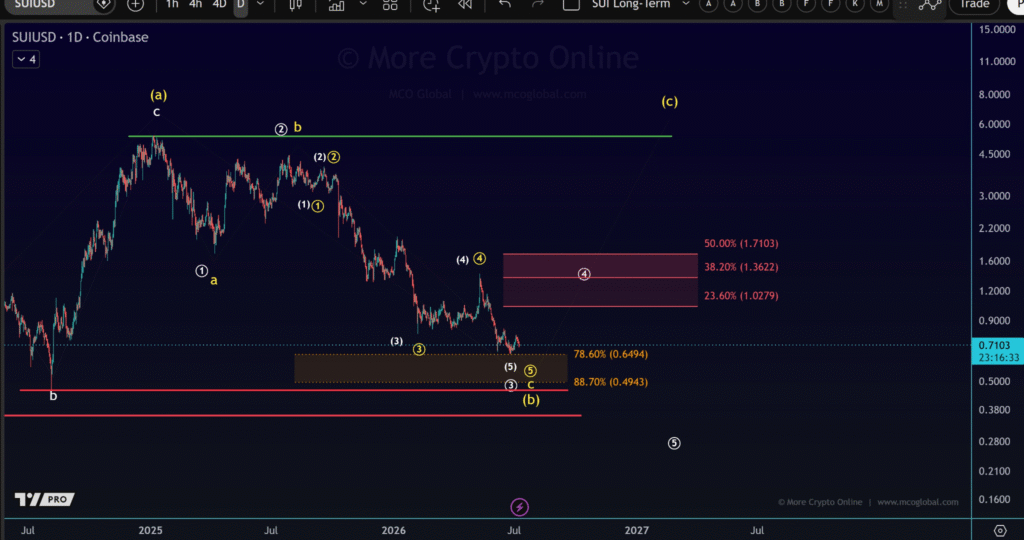Undo the last chart action

505,5
